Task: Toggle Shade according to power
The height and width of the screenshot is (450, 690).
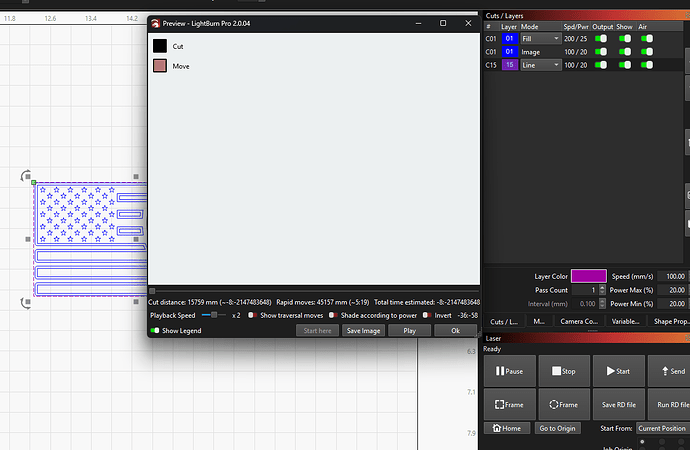Action: [x=333, y=315]
